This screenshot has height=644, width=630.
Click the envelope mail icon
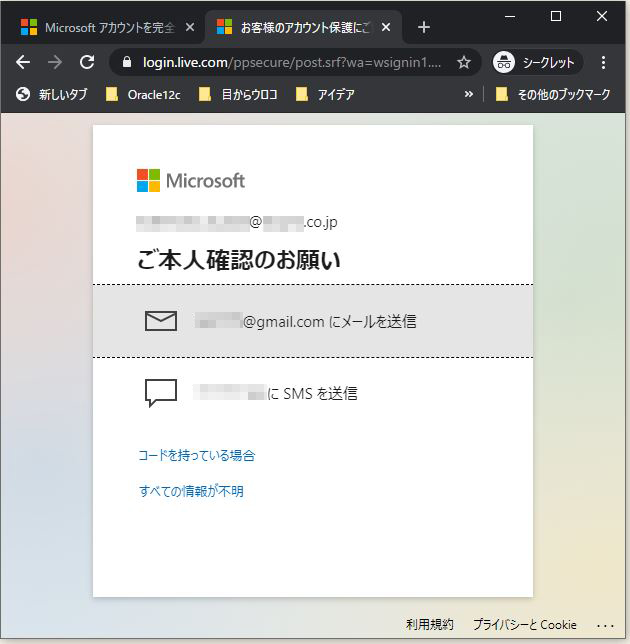(x=161, y=321)
